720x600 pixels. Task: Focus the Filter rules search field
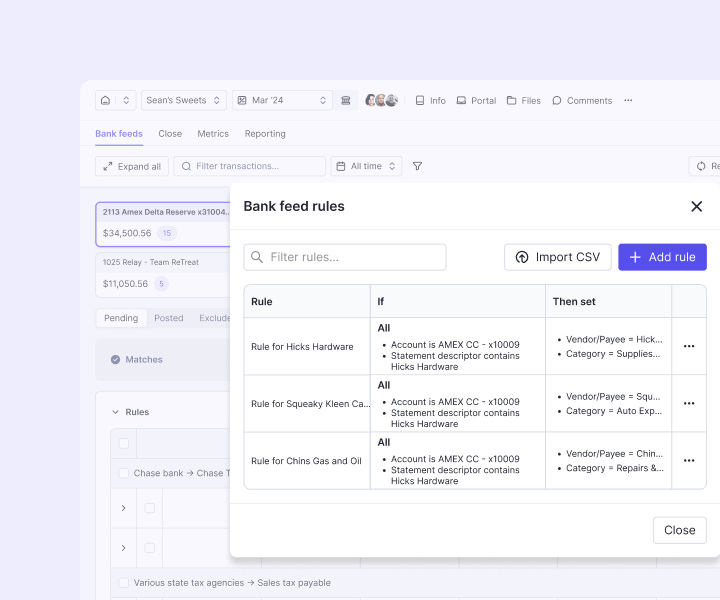click(x=345, y=257)
